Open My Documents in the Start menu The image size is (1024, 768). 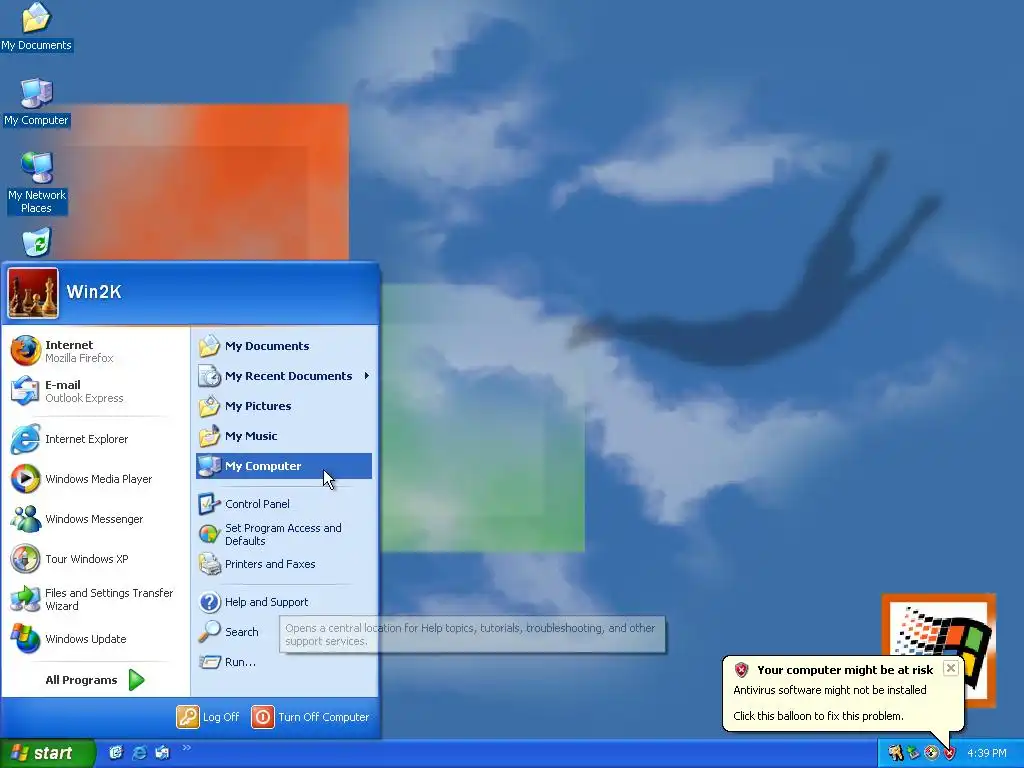[x=284, y=346]
